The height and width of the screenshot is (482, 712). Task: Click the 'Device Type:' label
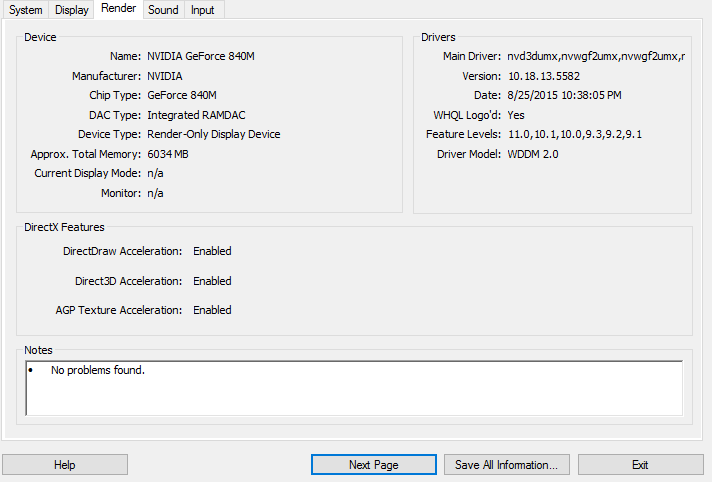point(109,134)
